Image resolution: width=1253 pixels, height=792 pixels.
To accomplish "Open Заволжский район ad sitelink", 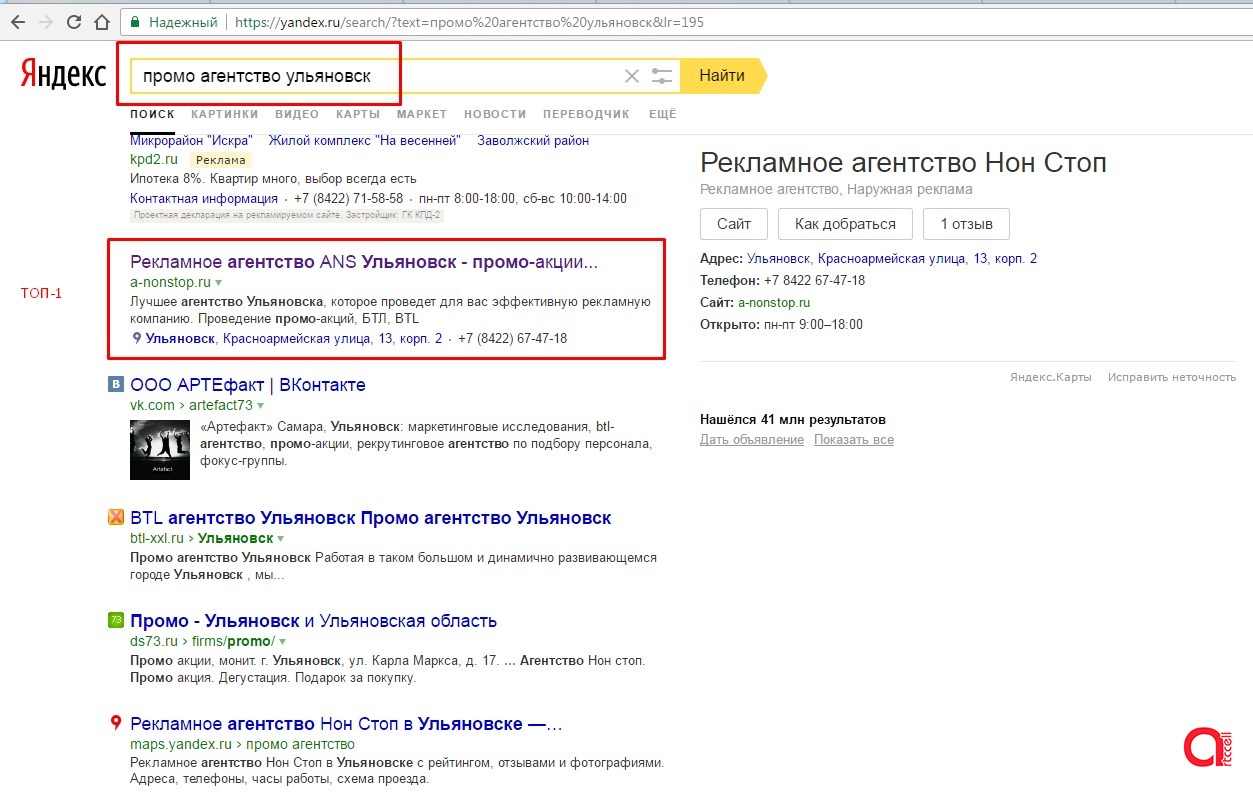I will tap(533, 141).
